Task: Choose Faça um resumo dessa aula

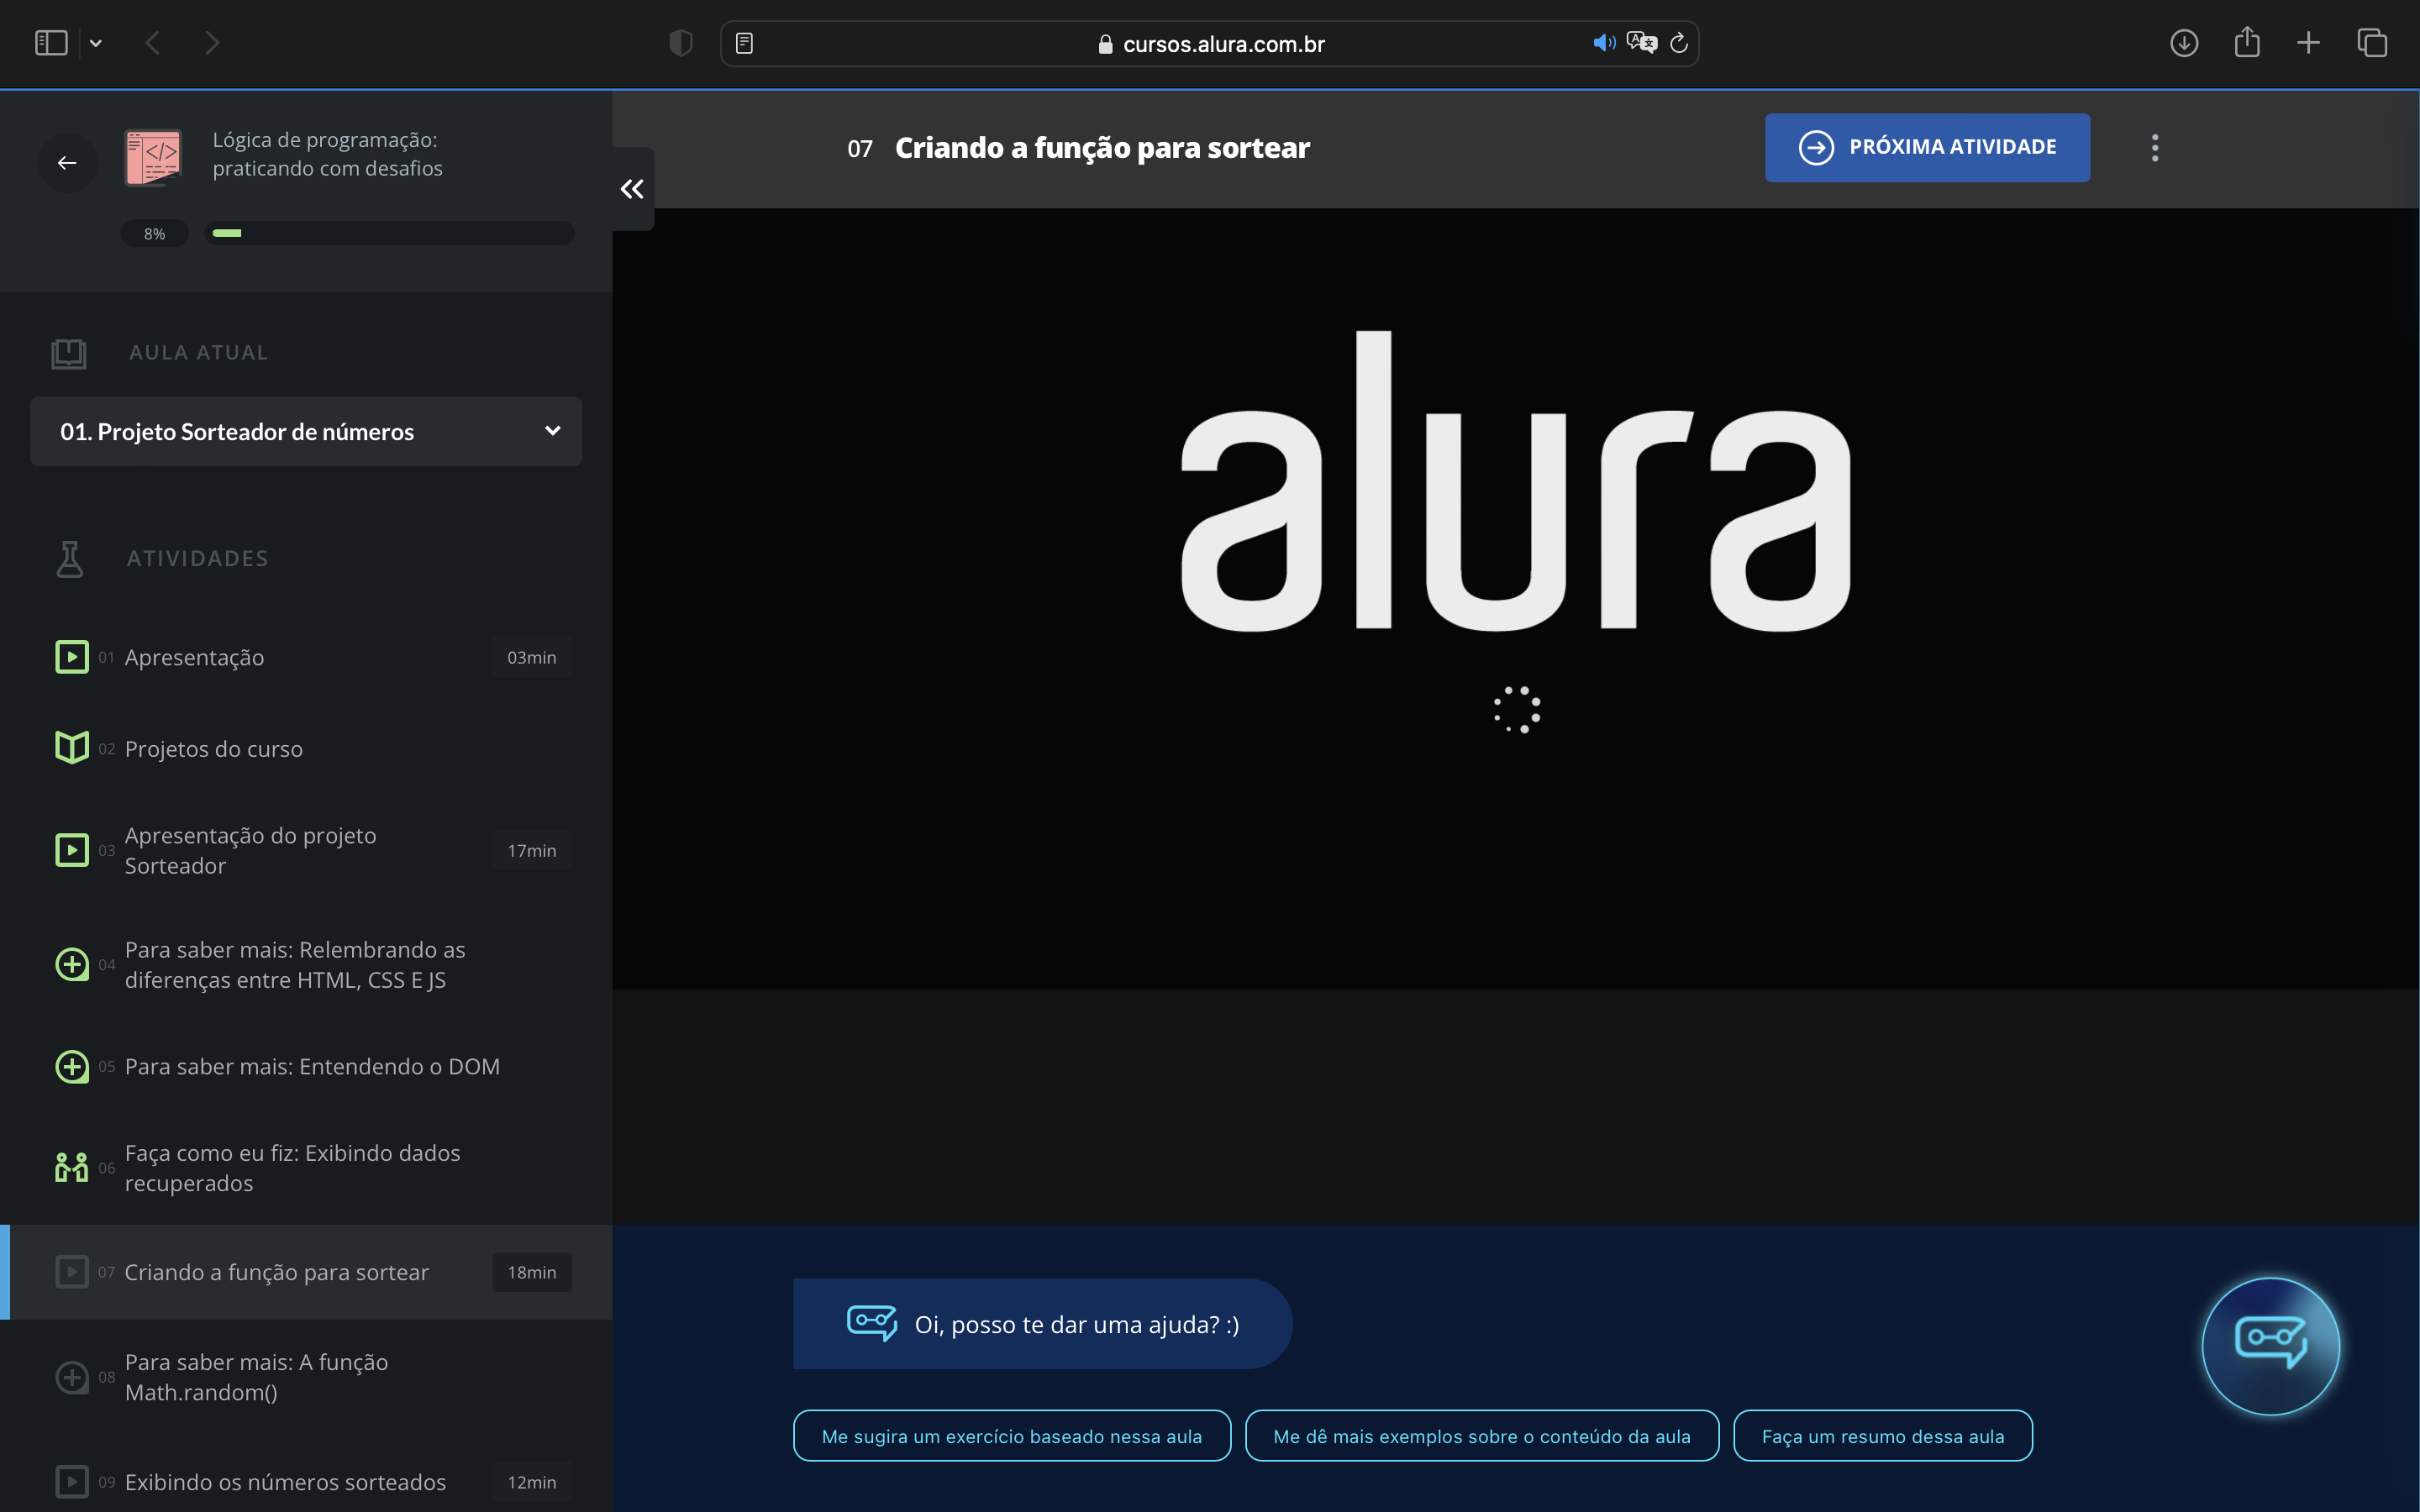Action: click(1883, 1436)
